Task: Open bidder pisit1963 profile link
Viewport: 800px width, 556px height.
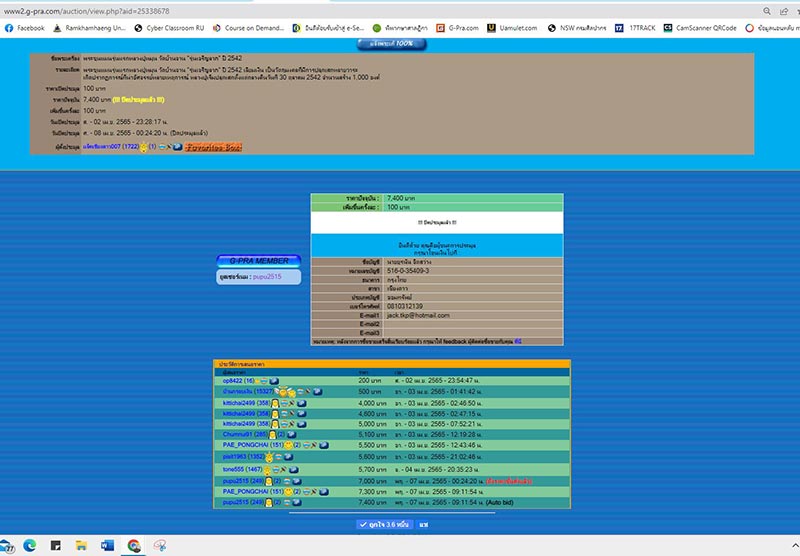Action: 242,456
